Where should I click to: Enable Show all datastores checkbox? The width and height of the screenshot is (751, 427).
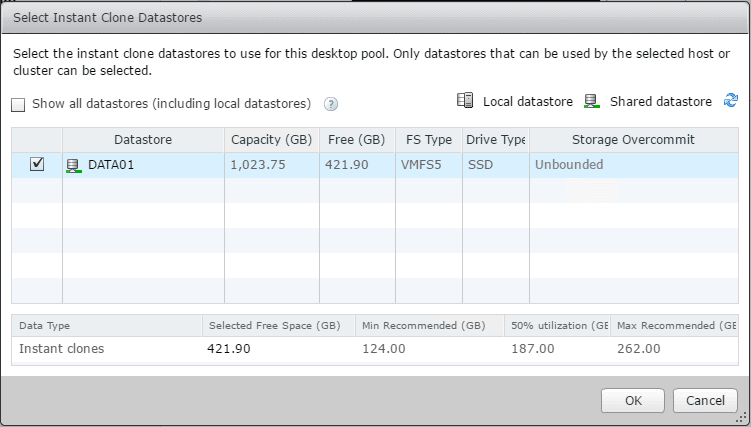[x=19, y=104]
